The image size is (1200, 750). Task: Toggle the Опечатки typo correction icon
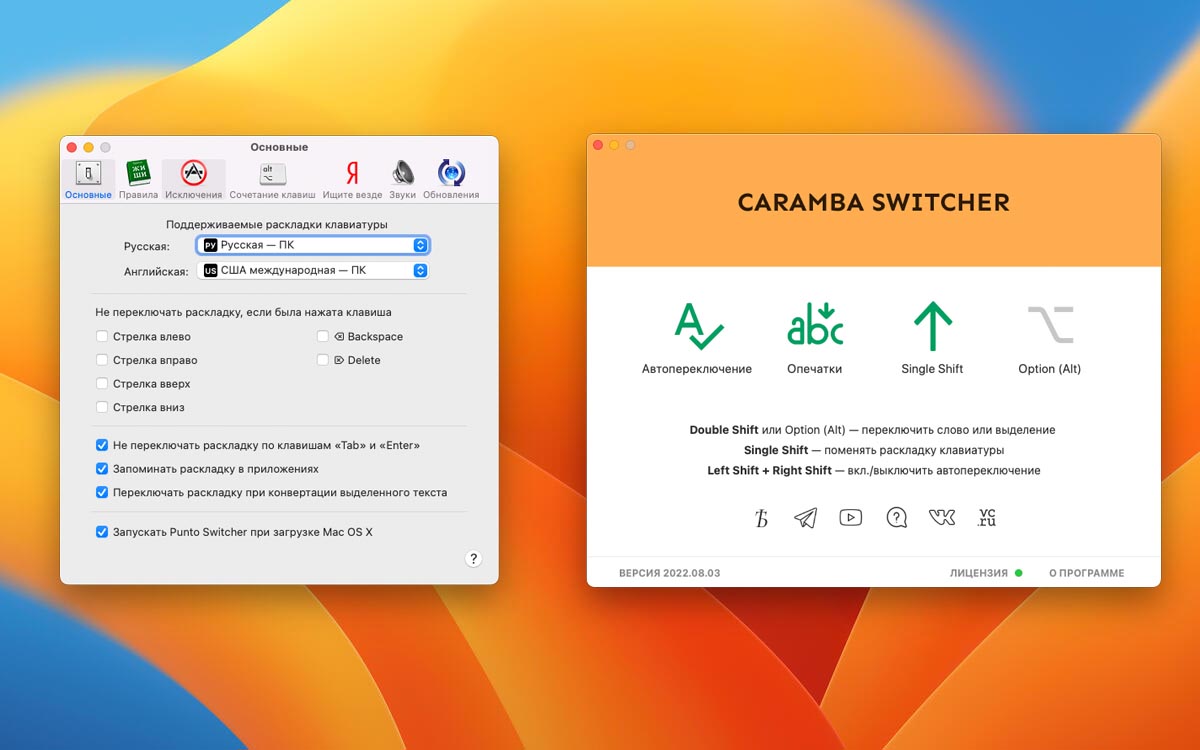tap(815, 327)
